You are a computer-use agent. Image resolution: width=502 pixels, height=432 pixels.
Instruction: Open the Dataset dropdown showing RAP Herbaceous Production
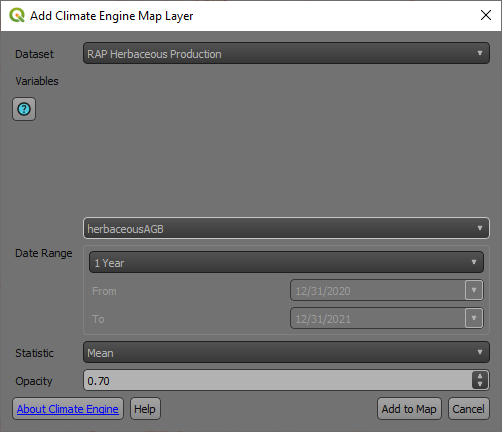click(x=286, y=53)
